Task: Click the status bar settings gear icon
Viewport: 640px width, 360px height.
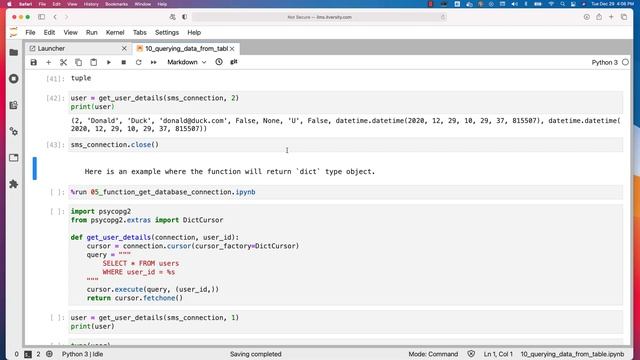Action: pos(49,354)
